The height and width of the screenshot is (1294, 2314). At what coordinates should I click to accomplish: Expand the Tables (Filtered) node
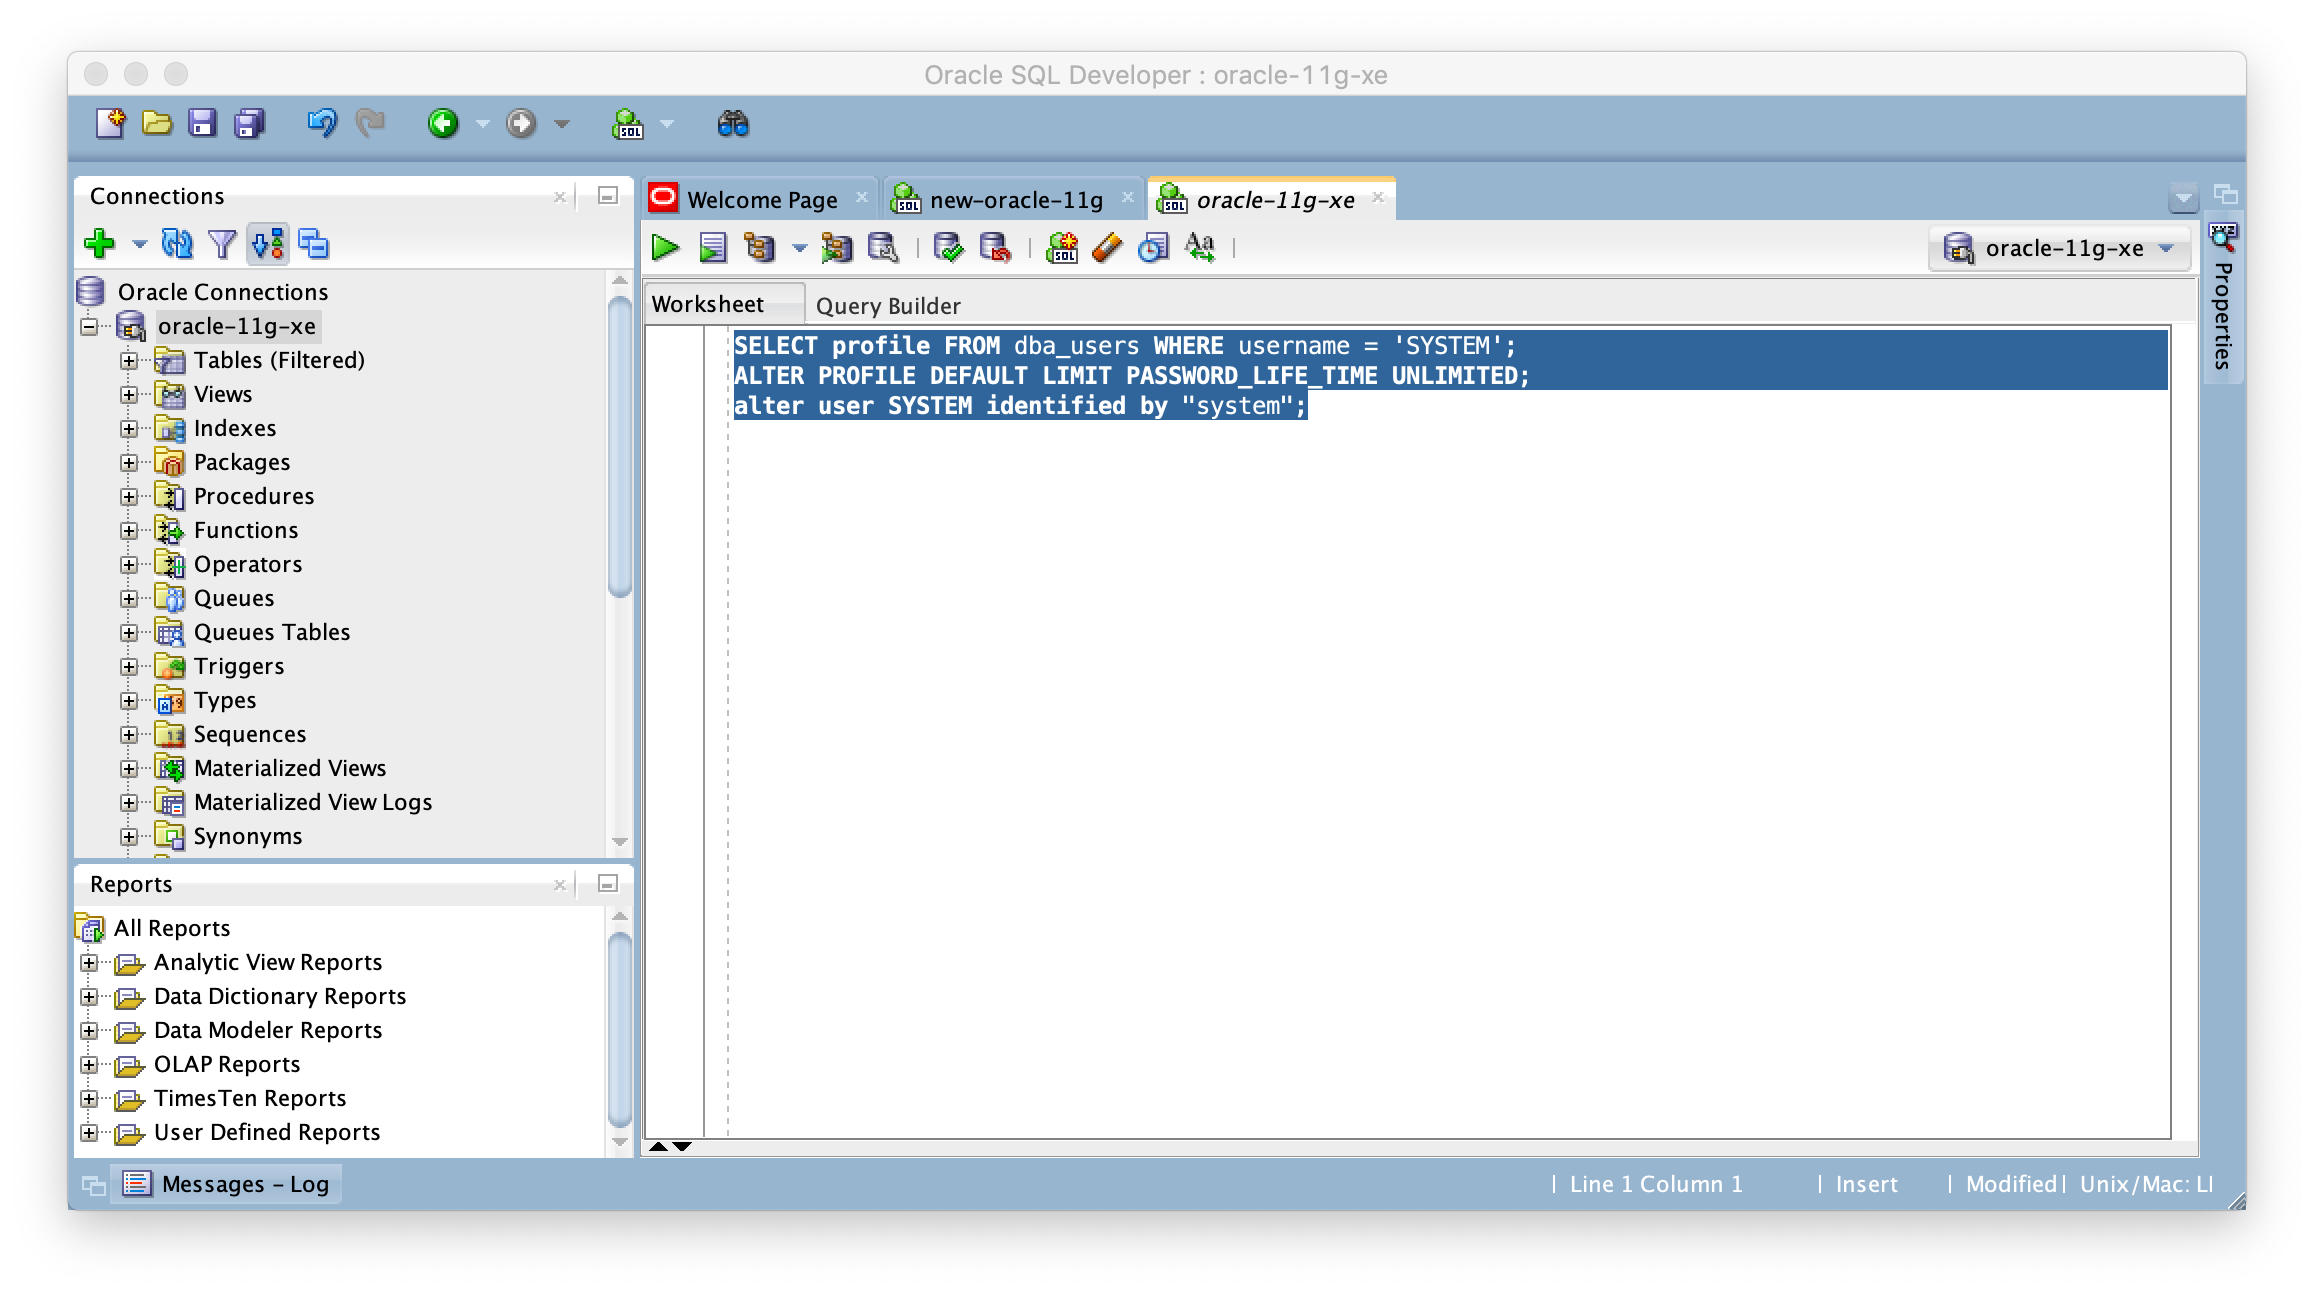(129, 360)
